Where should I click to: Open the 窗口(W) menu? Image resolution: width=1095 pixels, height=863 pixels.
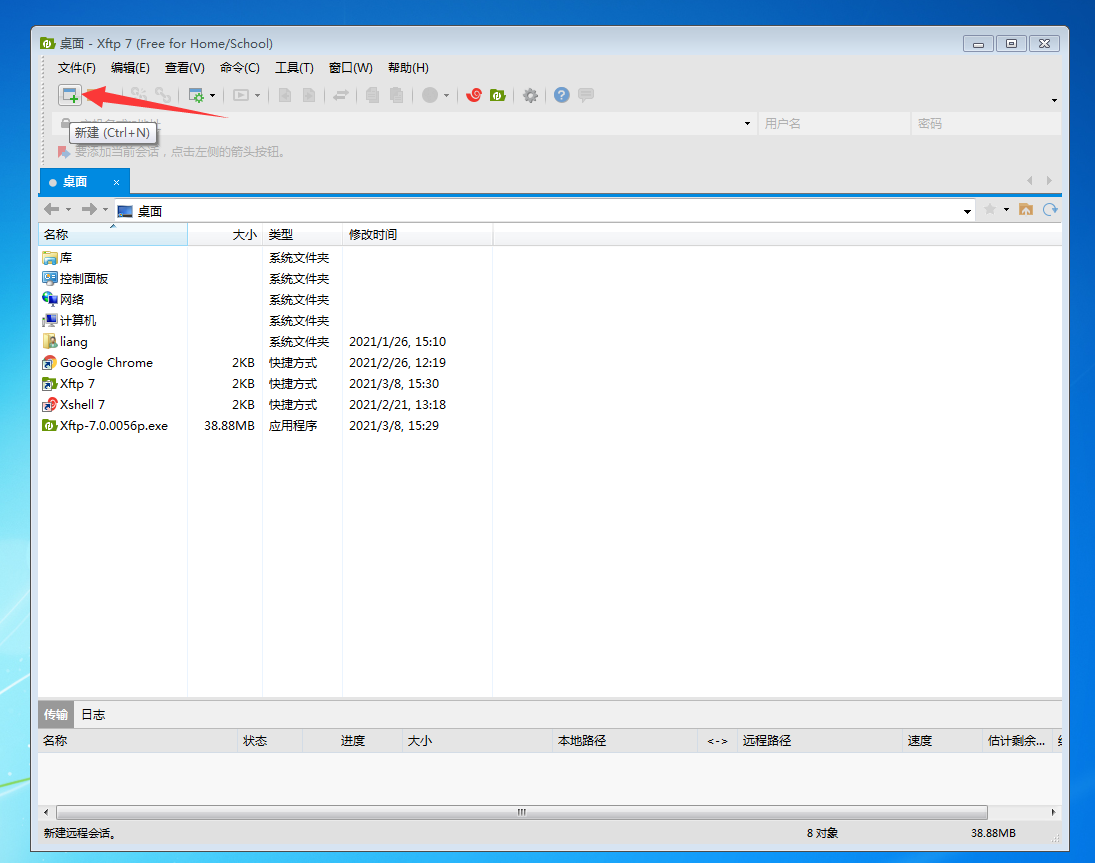click(351, 68)
